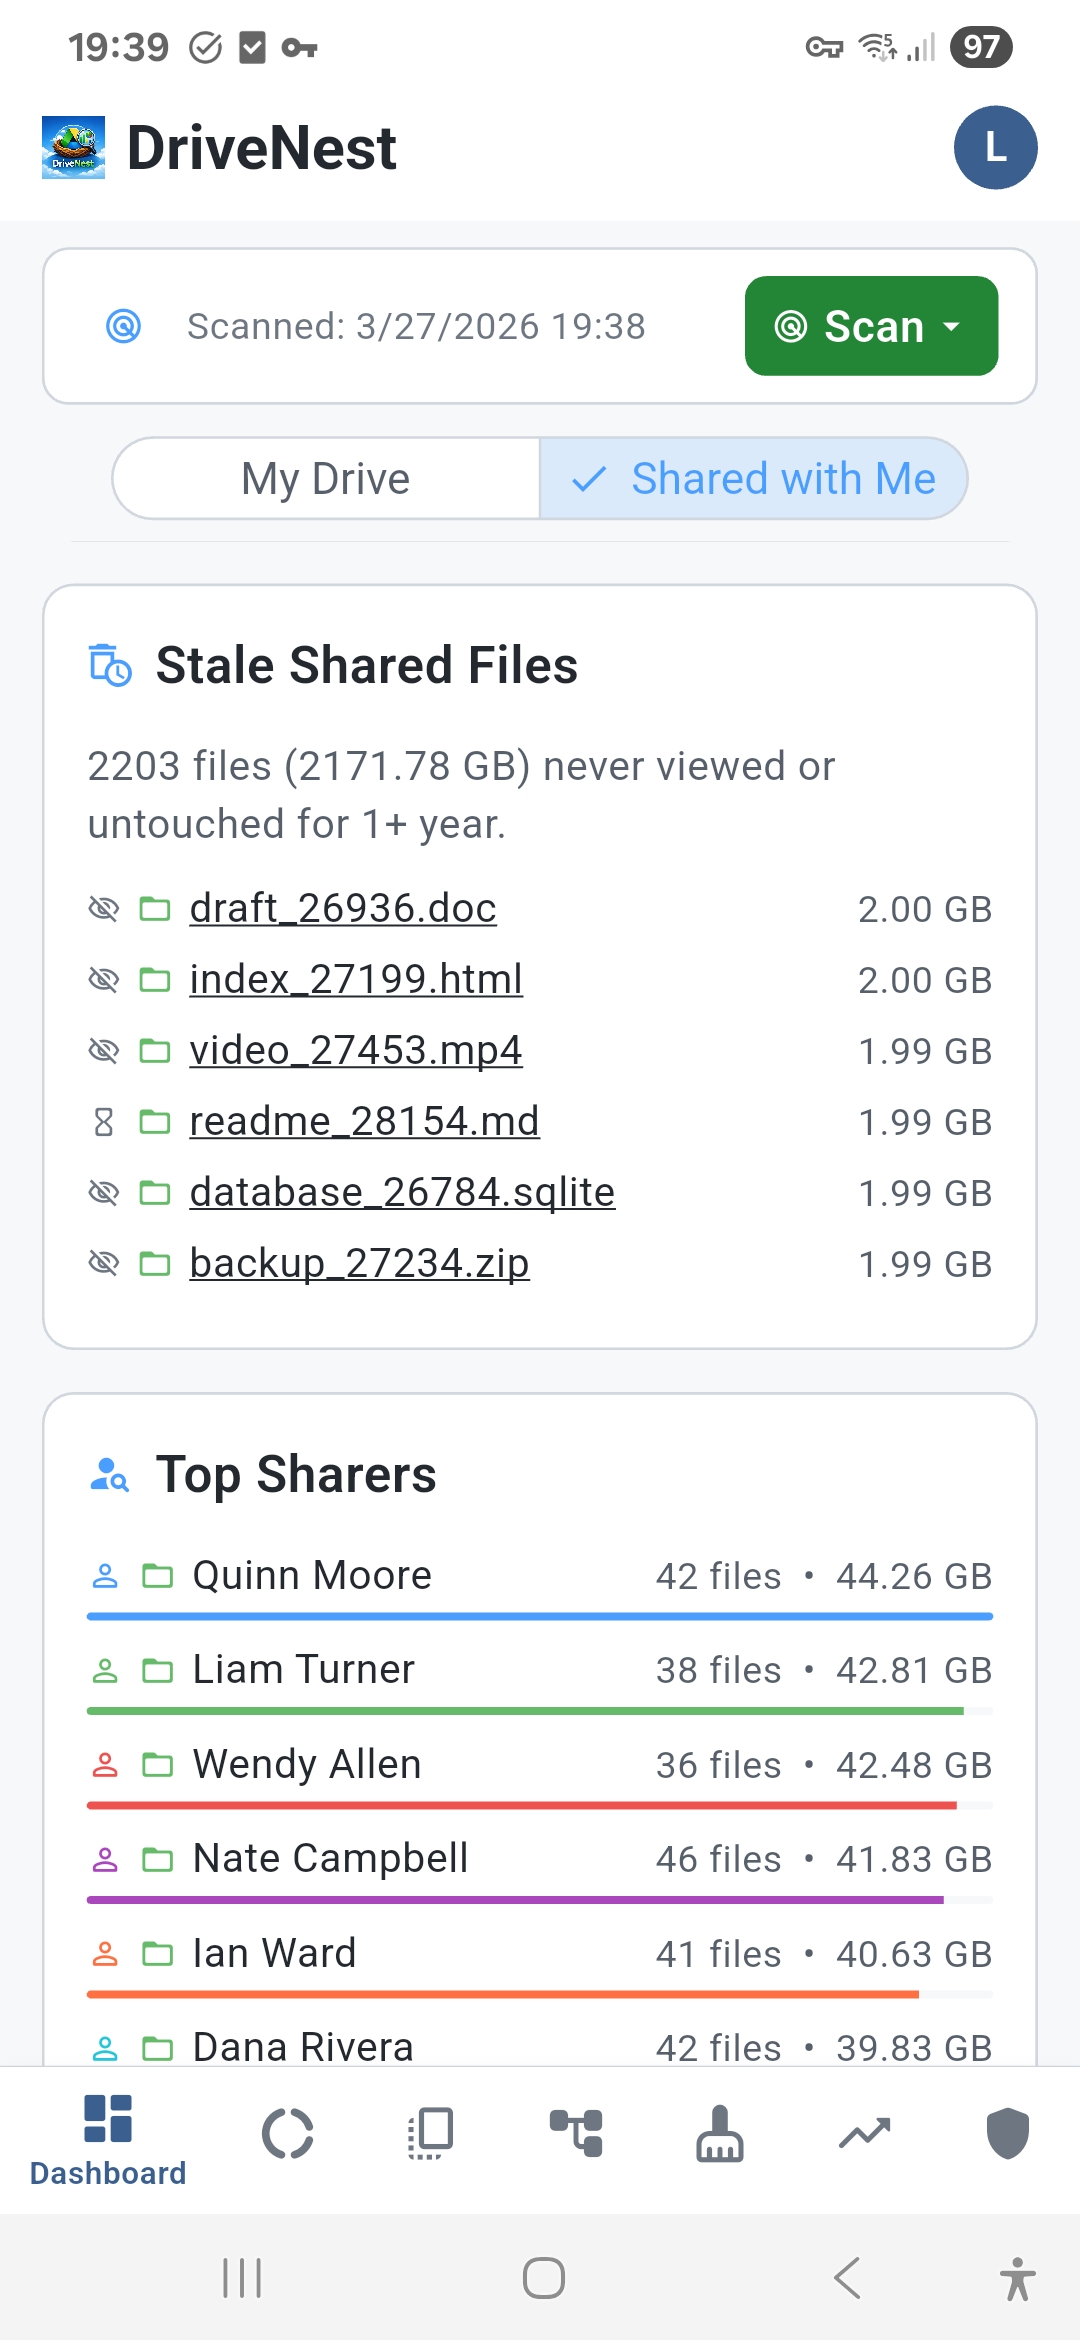Image resolution: width=1080 pixels, height=2340 pixels.
Task: Open the backup_27234.zip link
Action: pyautogui.click(x=359, y=1264)
